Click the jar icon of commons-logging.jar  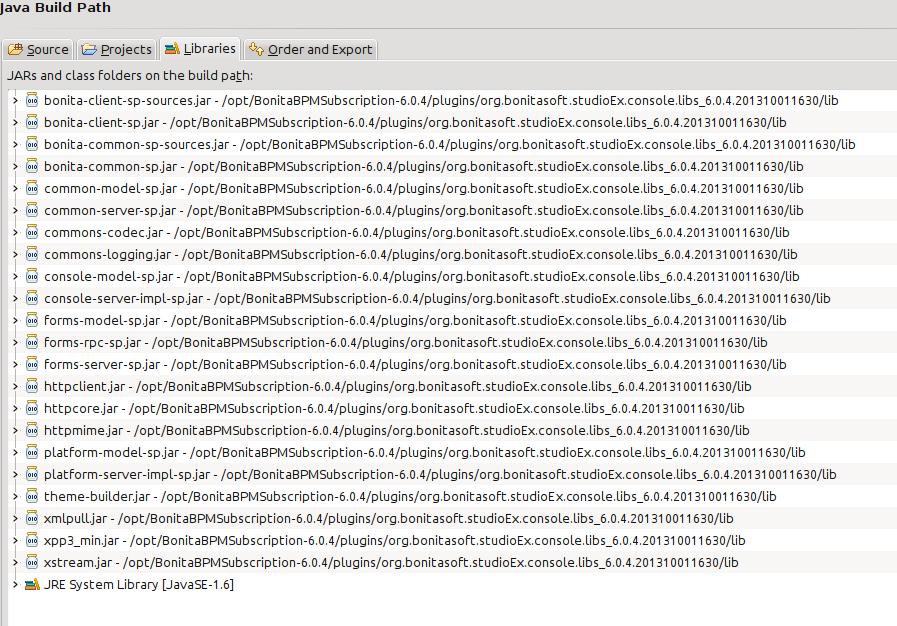(x=32, y=254)
